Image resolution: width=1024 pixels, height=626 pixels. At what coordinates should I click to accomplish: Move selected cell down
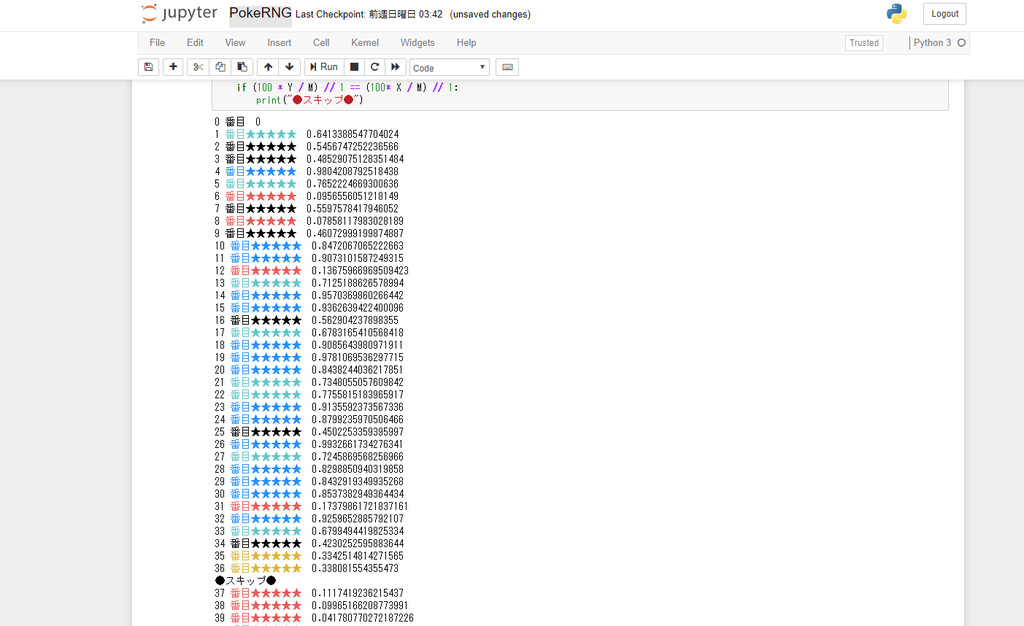pyautogui.click(x=289, y=67)
